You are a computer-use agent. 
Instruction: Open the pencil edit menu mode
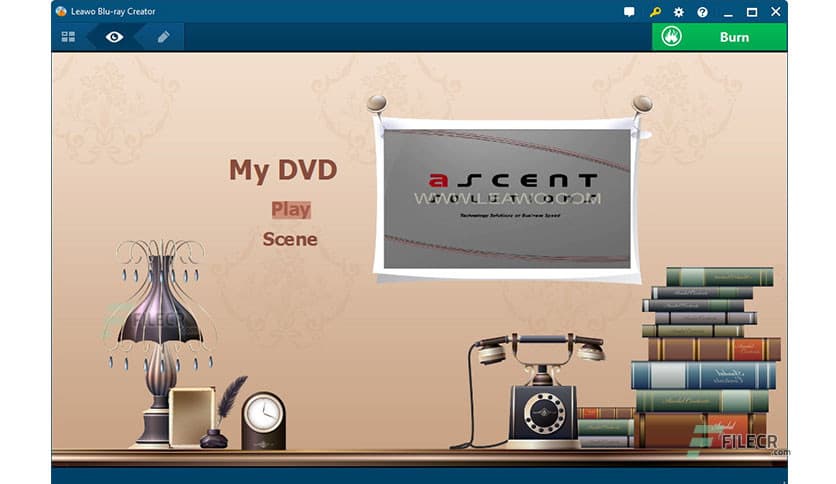coord(164,37)
